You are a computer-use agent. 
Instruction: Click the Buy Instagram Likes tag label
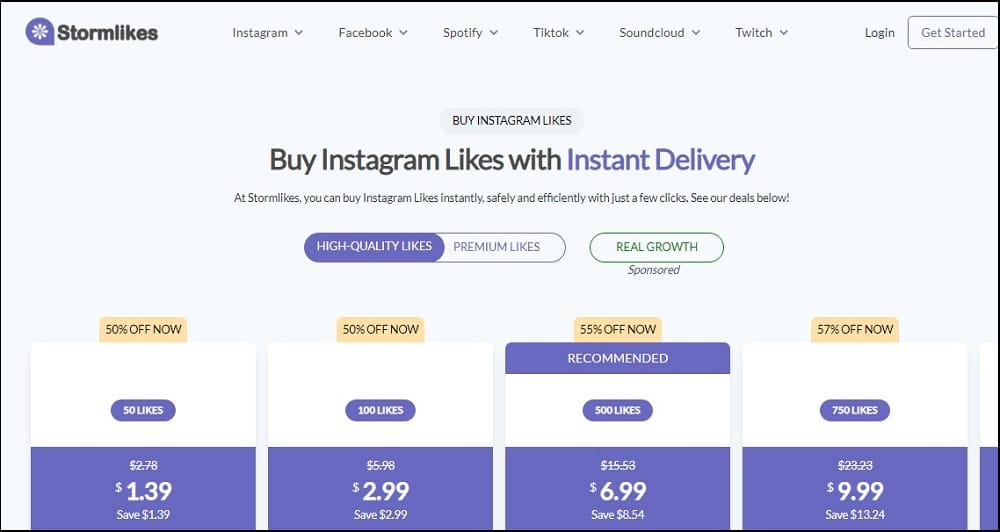point(511,121)
